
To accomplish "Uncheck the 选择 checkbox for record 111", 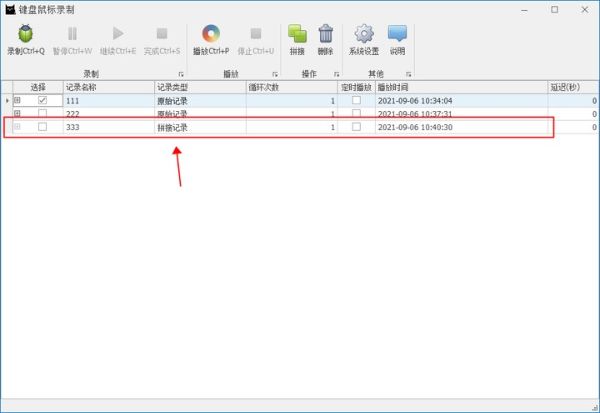I will pyautogui.click(x=42, y=100).
